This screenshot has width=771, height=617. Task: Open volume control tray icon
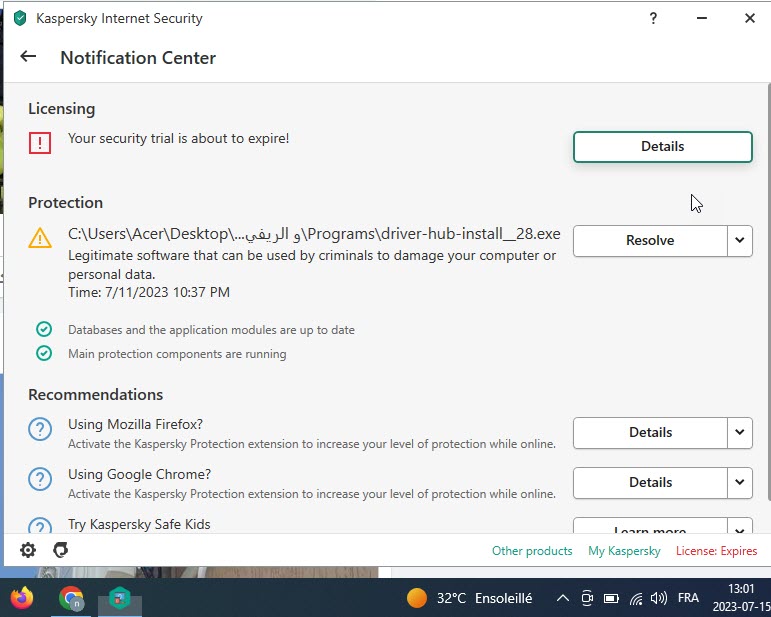click(658, 598)
